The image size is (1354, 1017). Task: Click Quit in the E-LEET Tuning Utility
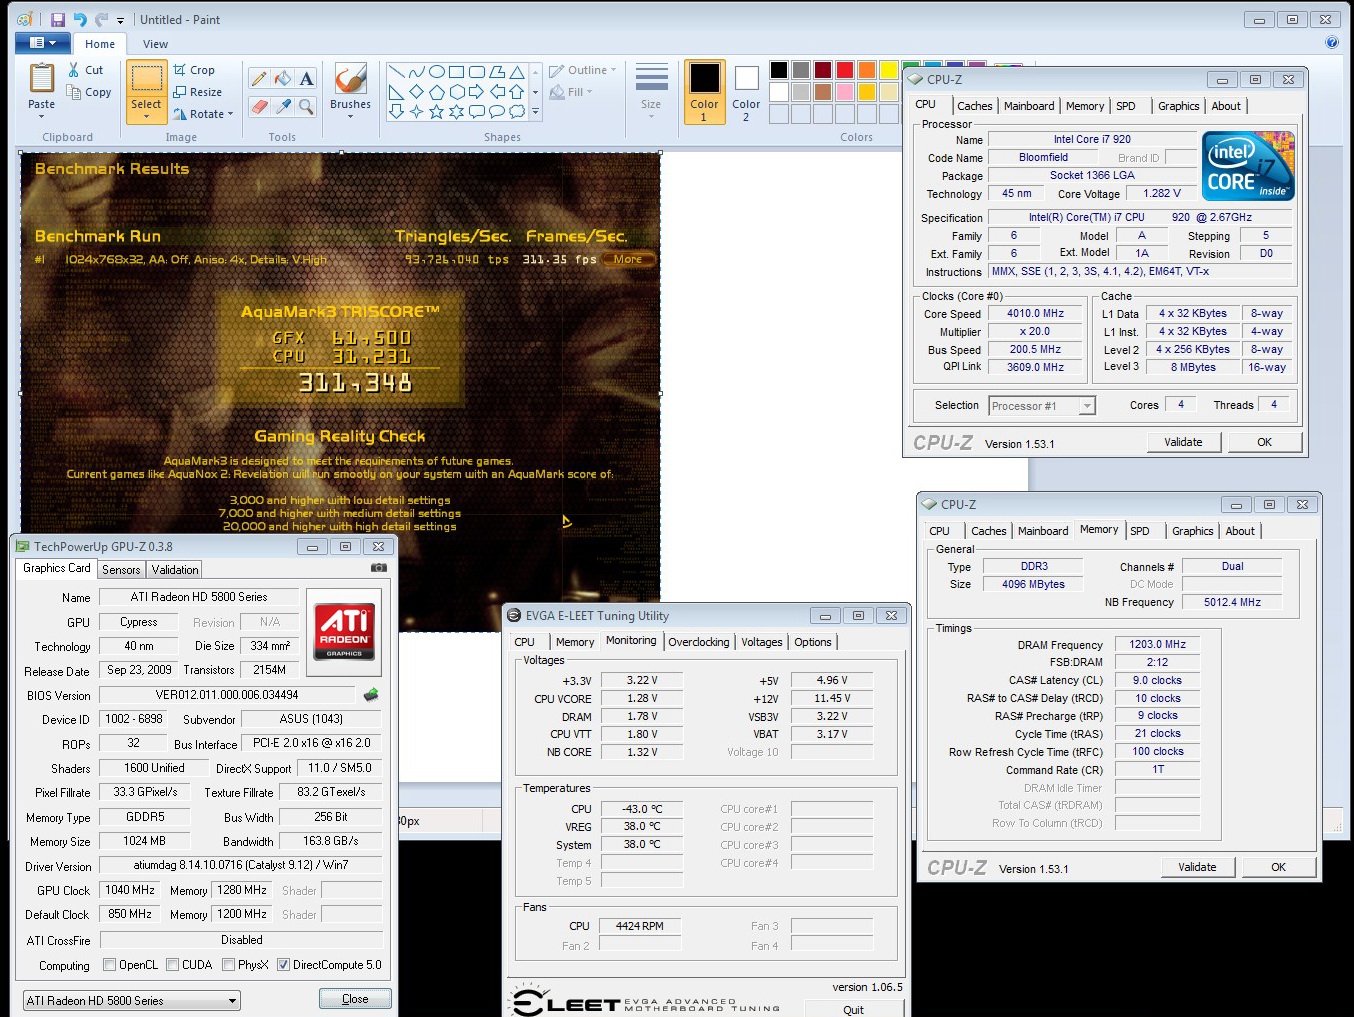[x=853, y=1009]
